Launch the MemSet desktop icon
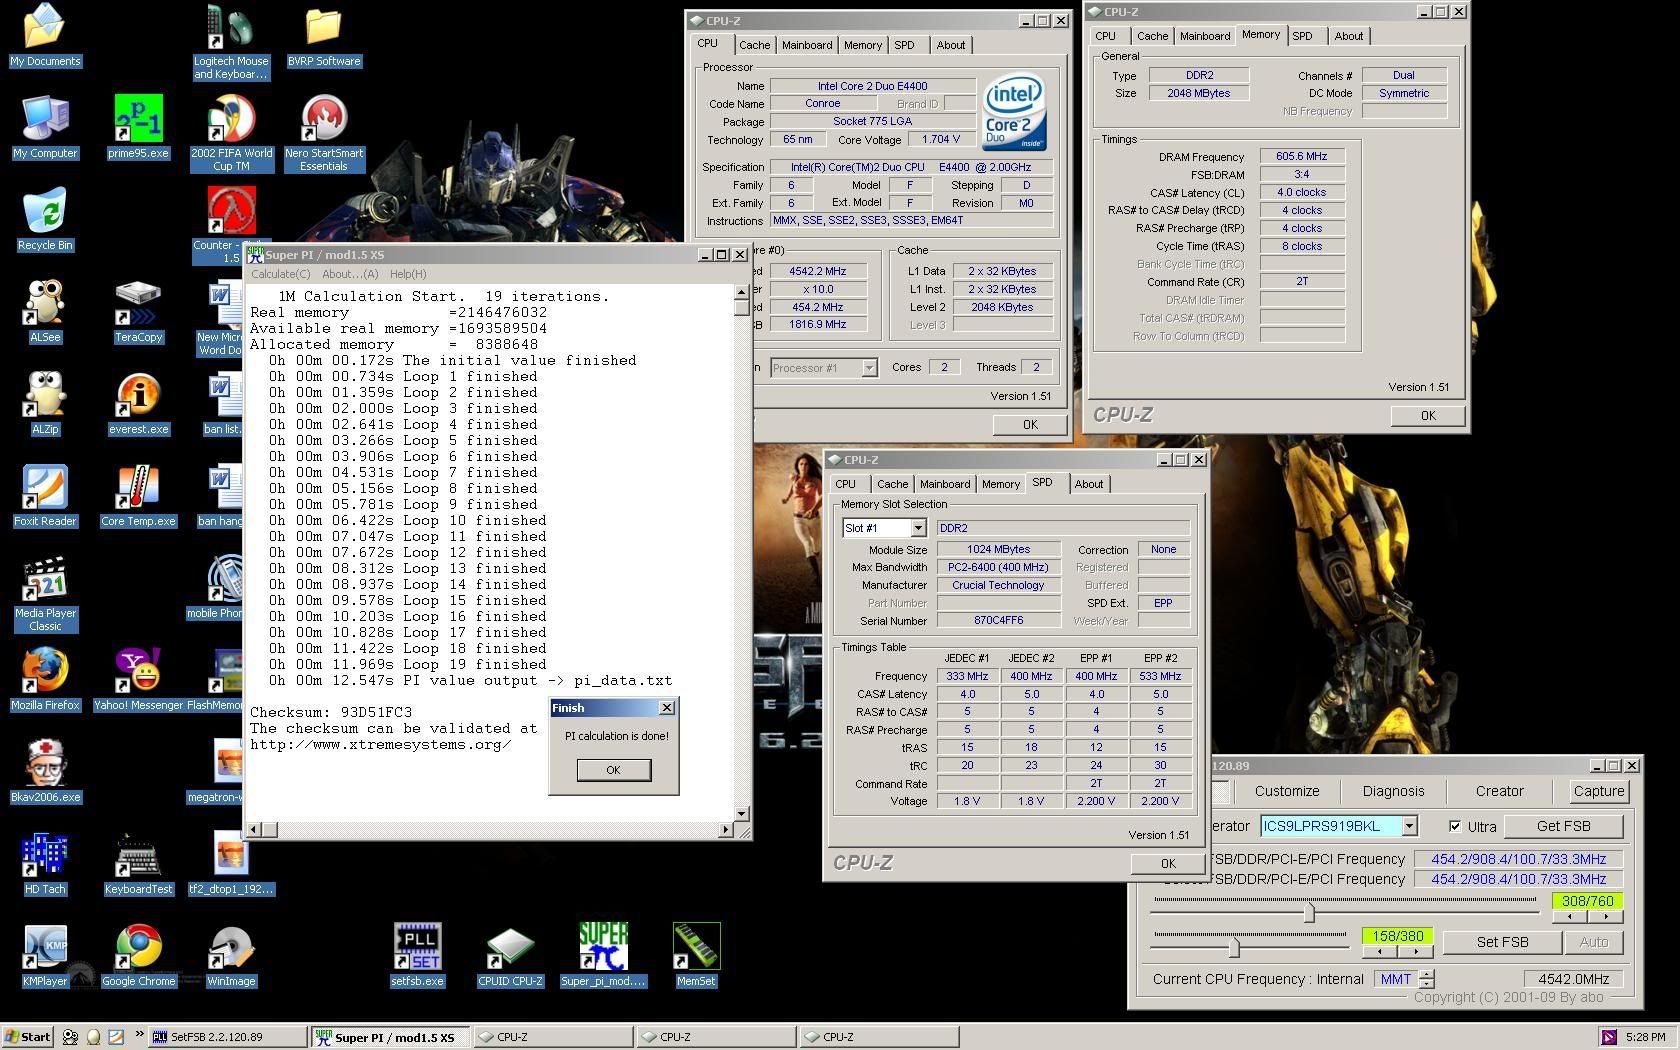The height and width of the screenshot is (1050, 1680). [696, 956]
